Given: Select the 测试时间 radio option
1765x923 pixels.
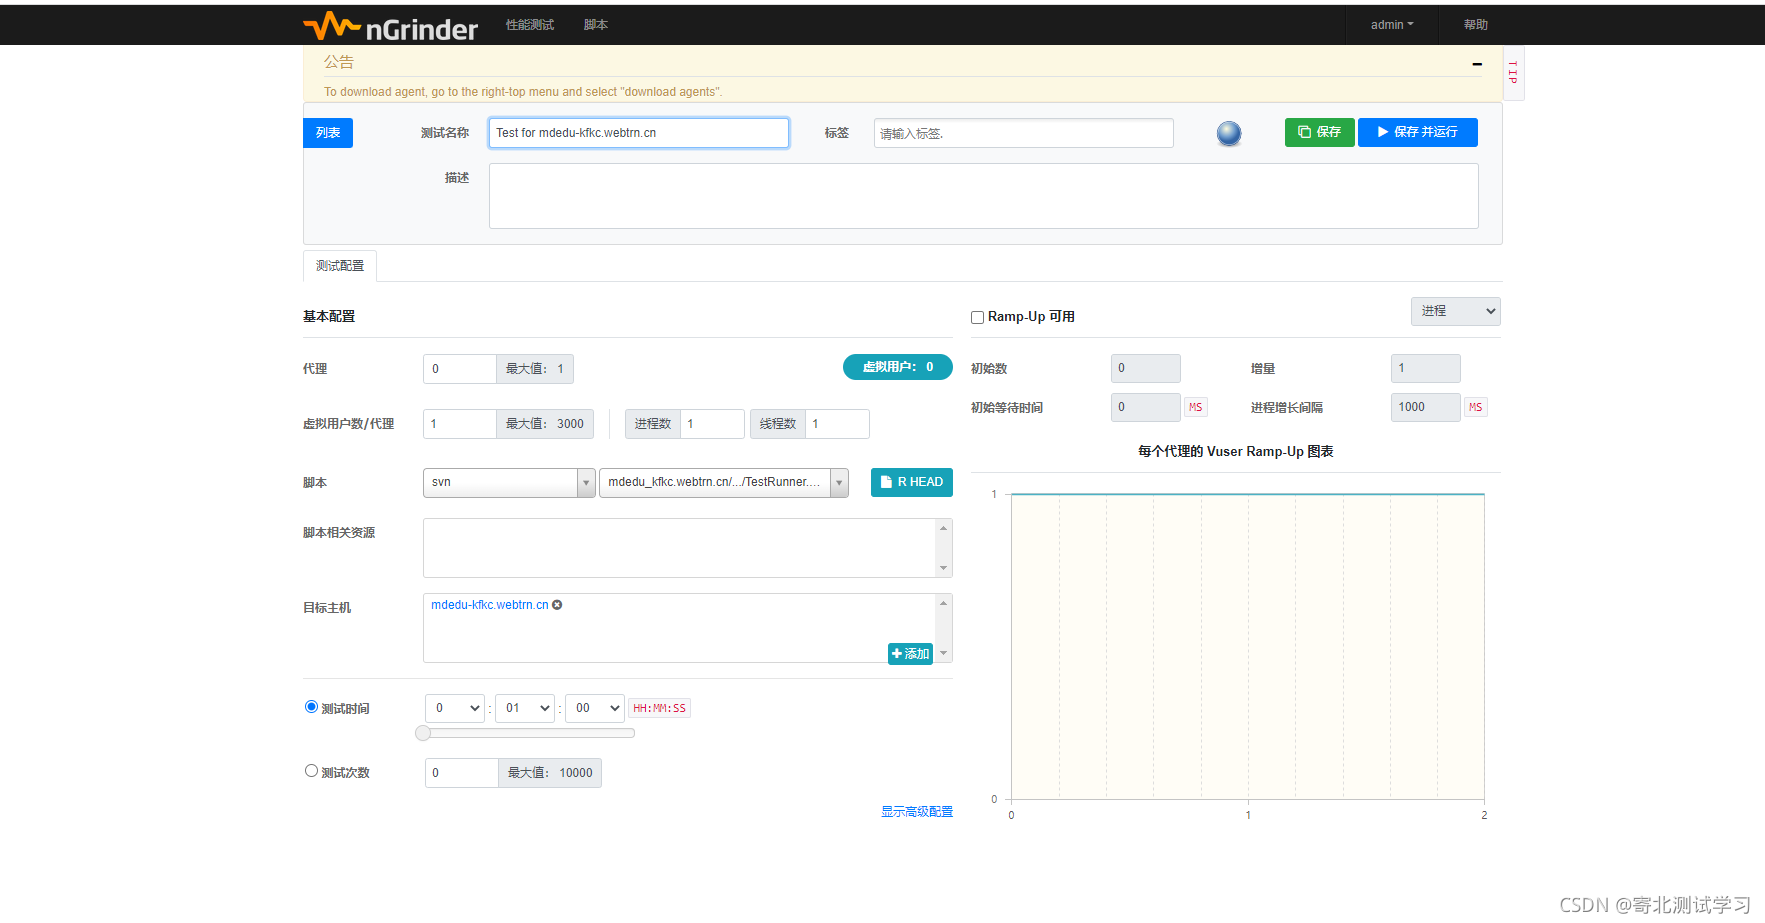Looking at the screenshot, I should (x=311, y=707).
